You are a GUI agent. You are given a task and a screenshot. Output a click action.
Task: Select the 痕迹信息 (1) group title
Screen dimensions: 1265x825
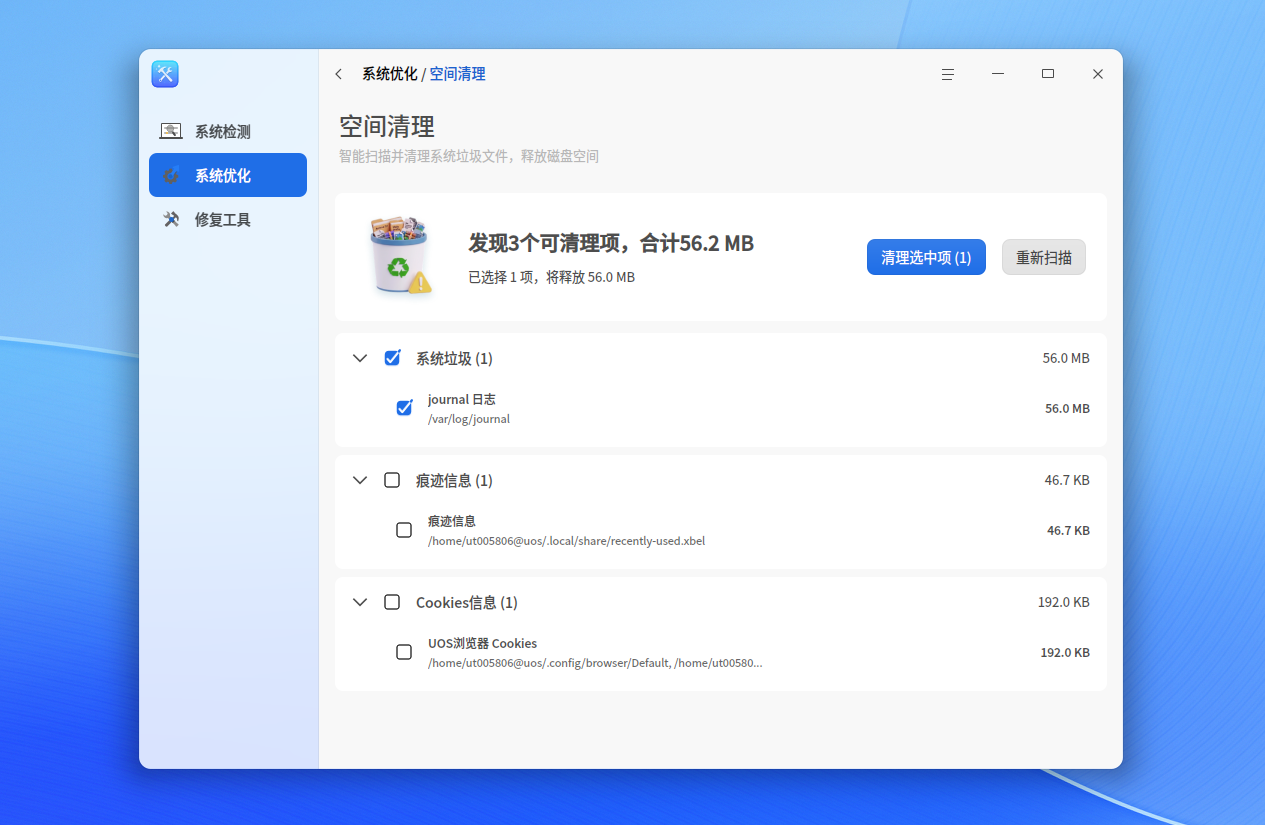tap(454, 480)
